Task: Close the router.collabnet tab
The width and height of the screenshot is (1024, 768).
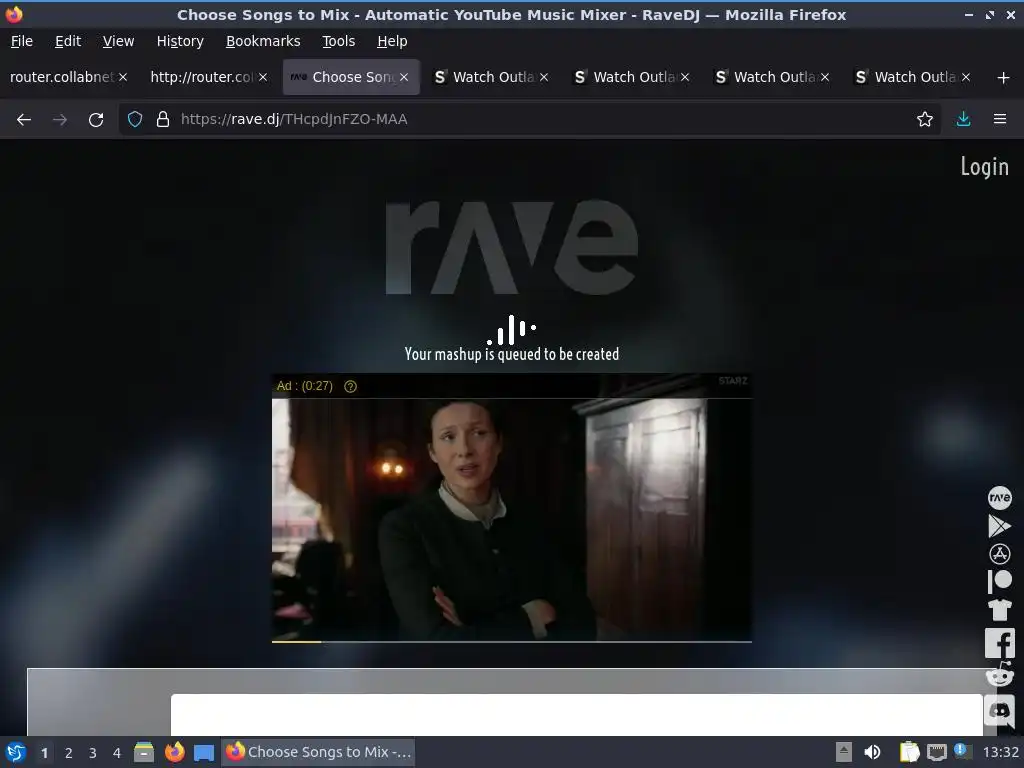Action: 123,78
